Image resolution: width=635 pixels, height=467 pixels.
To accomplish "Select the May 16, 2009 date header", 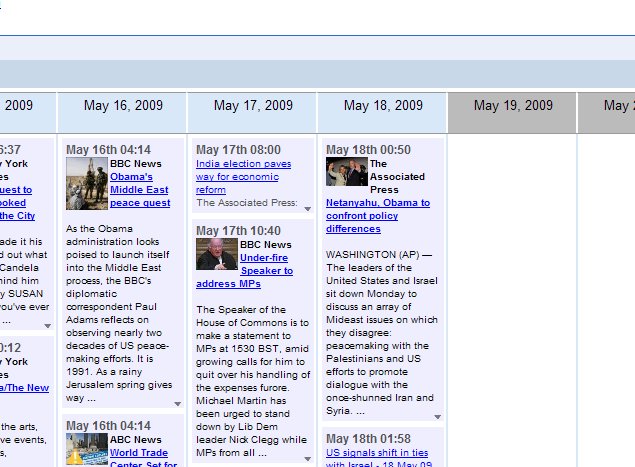I will 123,106.
